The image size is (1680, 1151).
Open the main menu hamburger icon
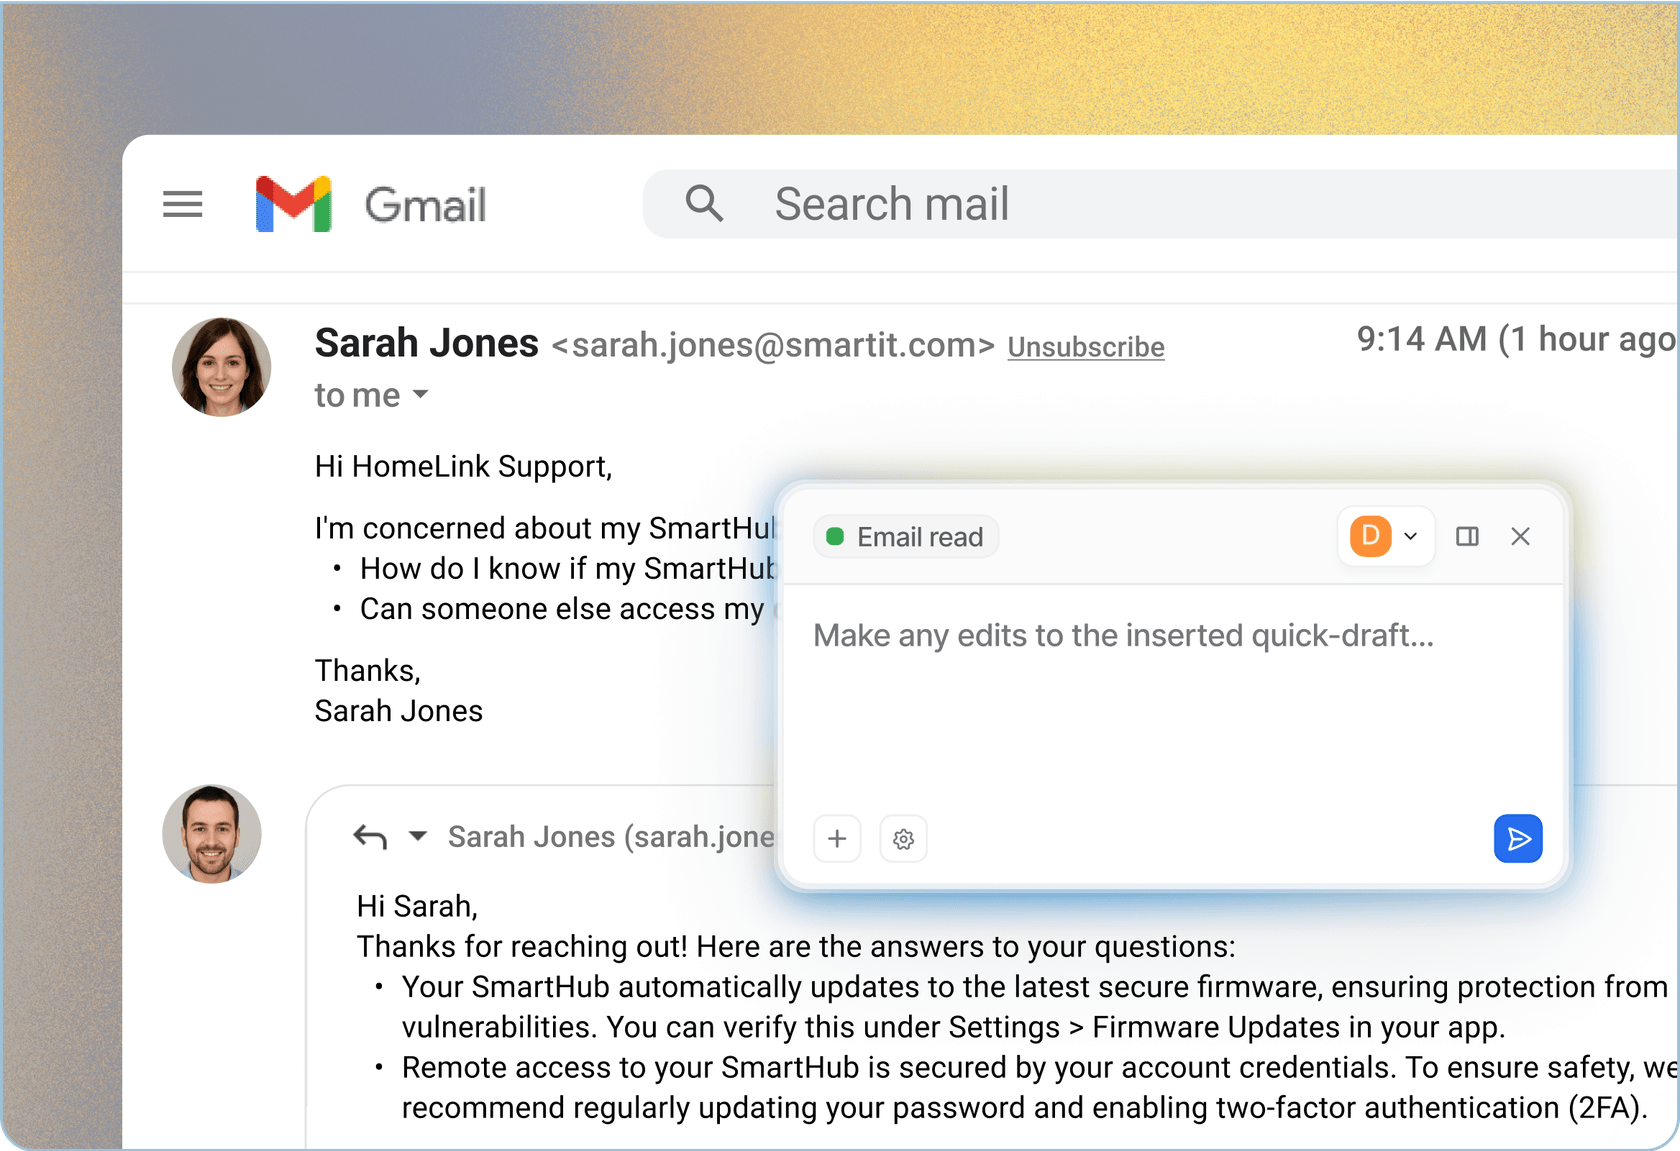click(x=183, y=204)
